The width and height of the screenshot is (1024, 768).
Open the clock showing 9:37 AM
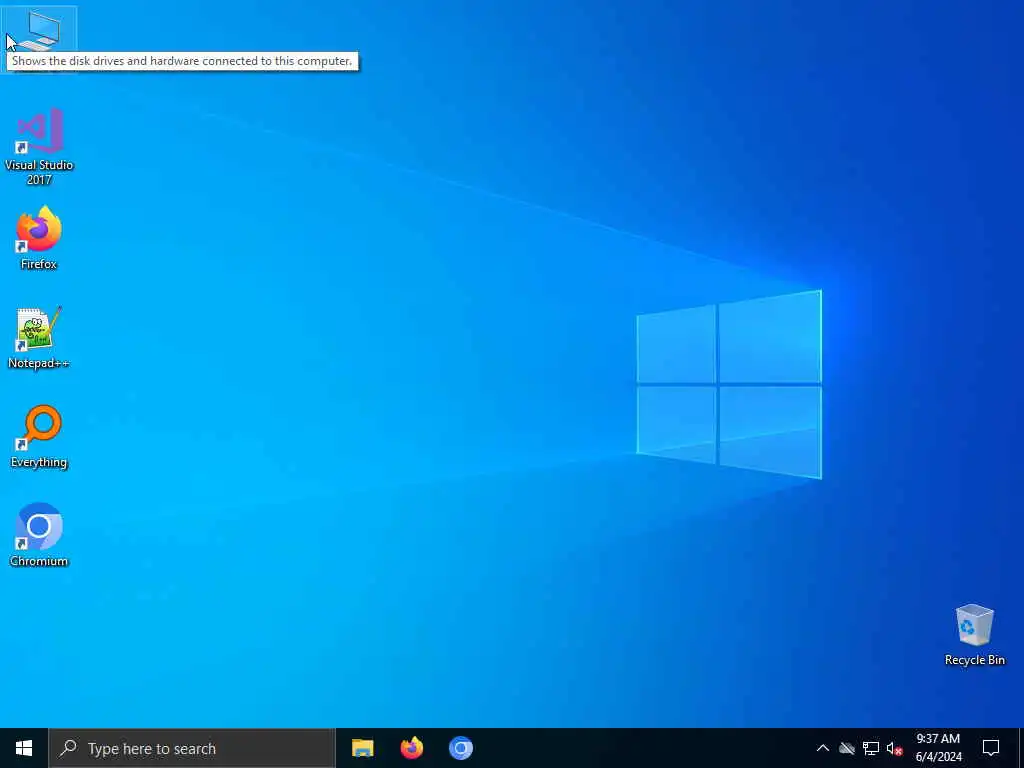point(938,748)
